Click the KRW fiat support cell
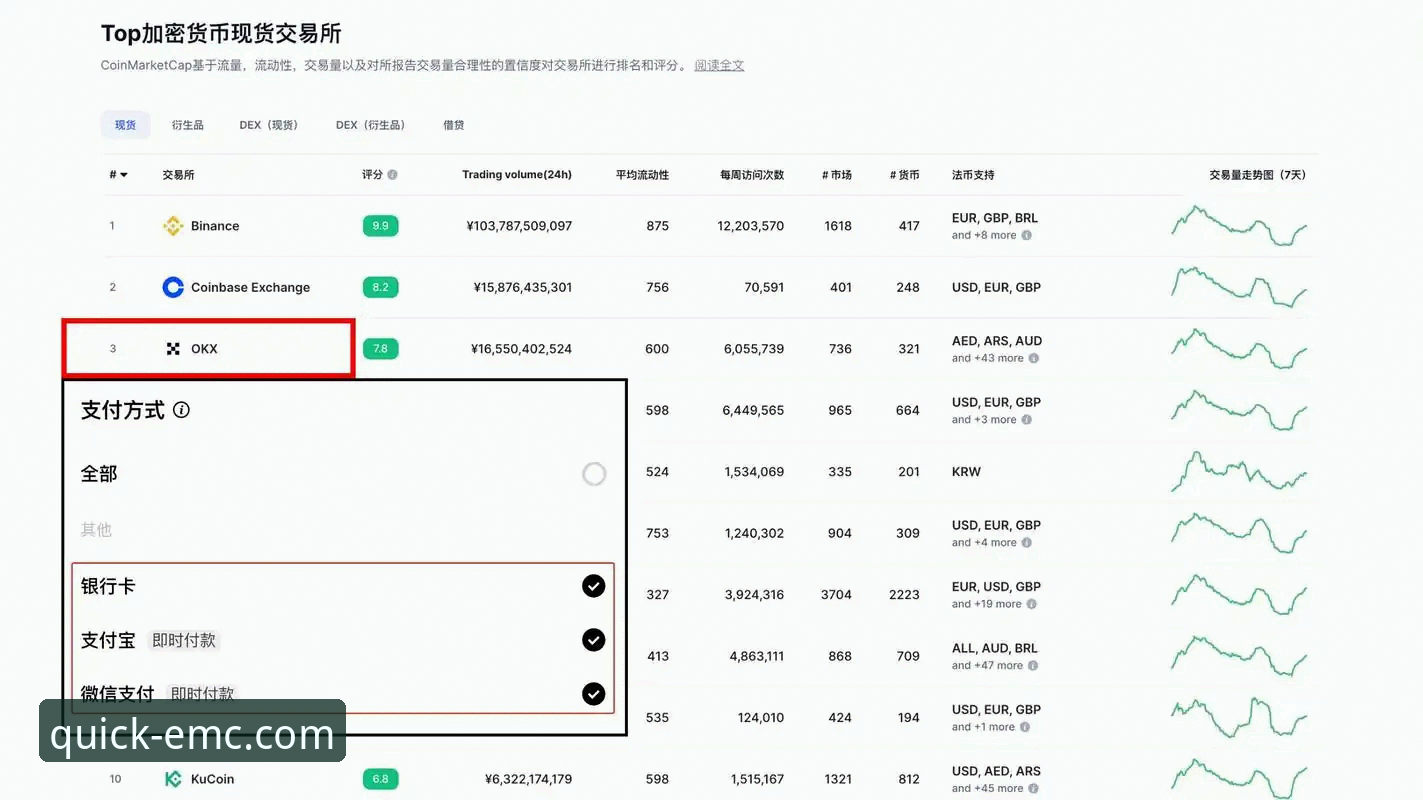This screenshot has width=1423, height=800. (x=966, y=472)
